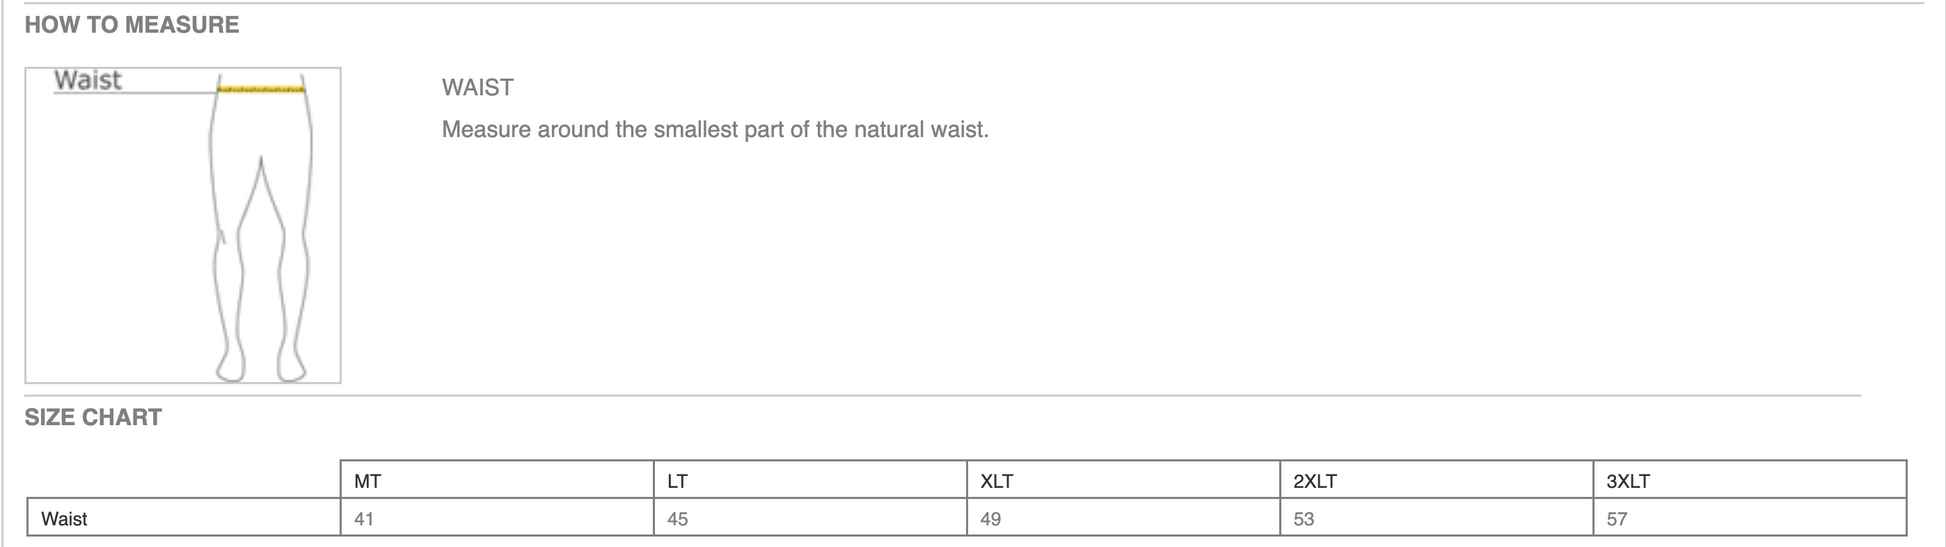
Task: Select the 3XLT size column header
Action: [x=1627, y=481]
